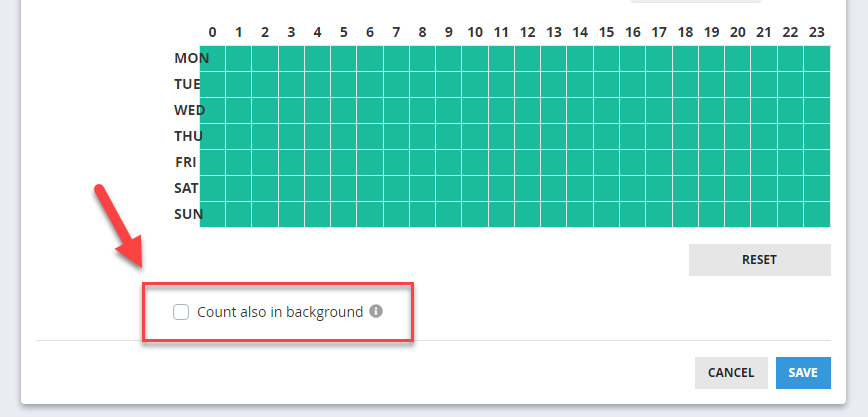
Task: Toggle the Monday hour 0 schedule cell
Action: (x=213, y=58)
